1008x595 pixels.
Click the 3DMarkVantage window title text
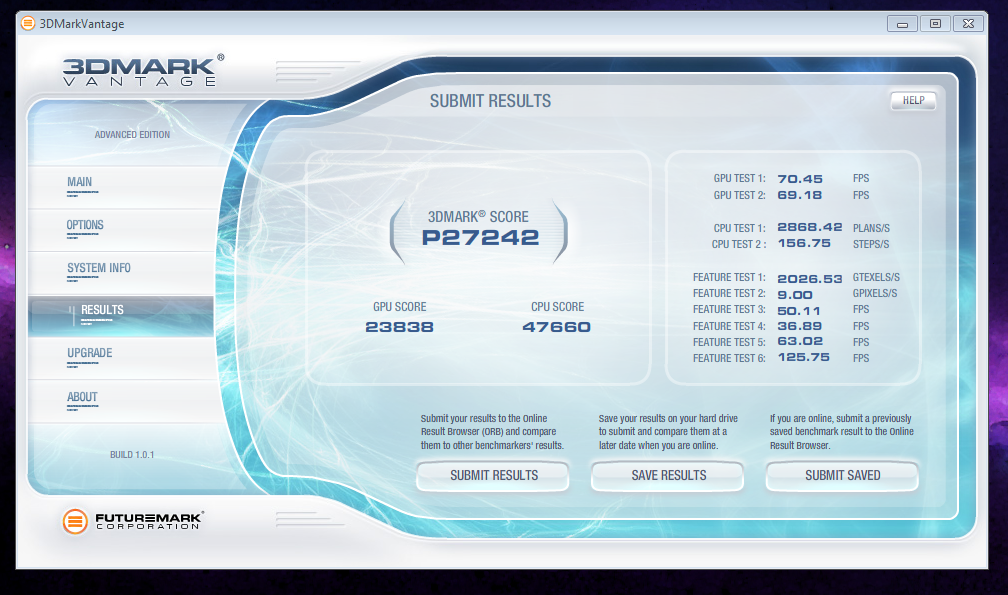[x=82, y=24]
